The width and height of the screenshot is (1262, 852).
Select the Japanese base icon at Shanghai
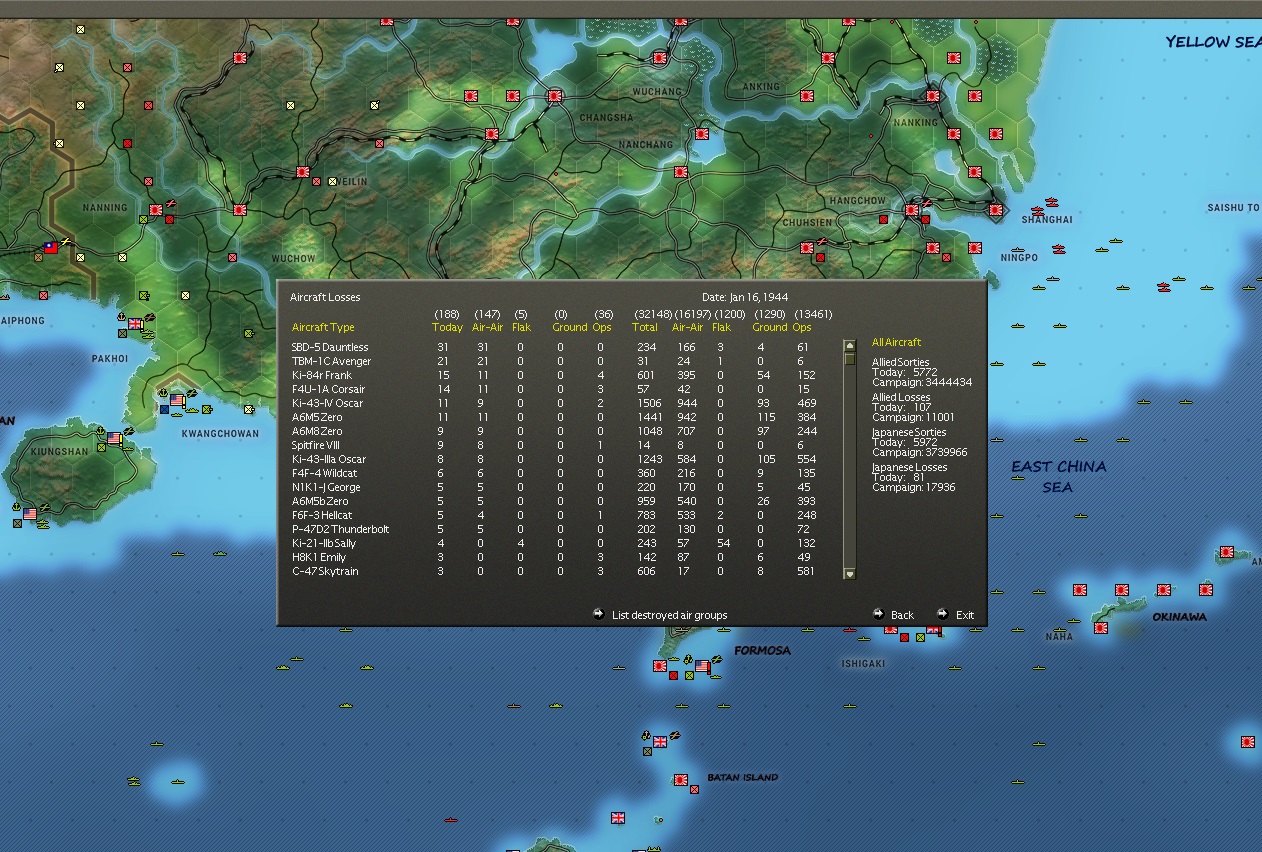(995, 210)
